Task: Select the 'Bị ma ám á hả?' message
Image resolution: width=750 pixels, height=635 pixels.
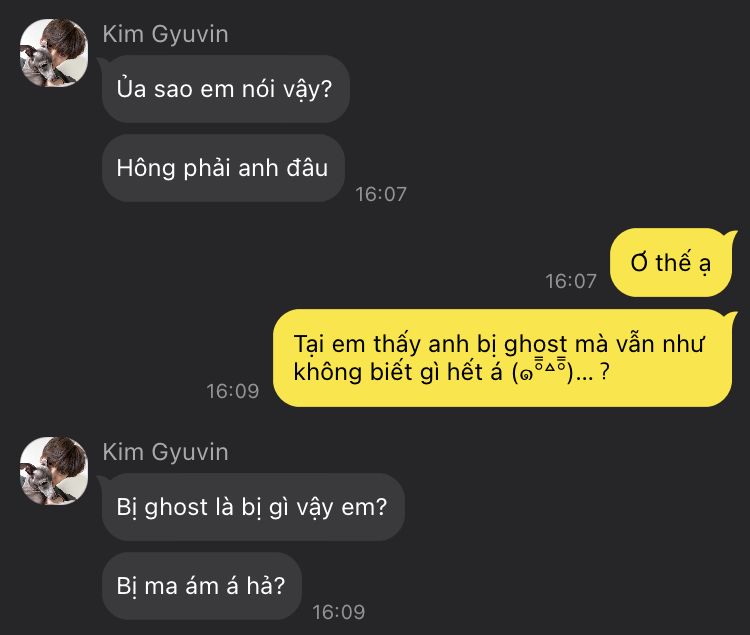Action: [202, 586]
